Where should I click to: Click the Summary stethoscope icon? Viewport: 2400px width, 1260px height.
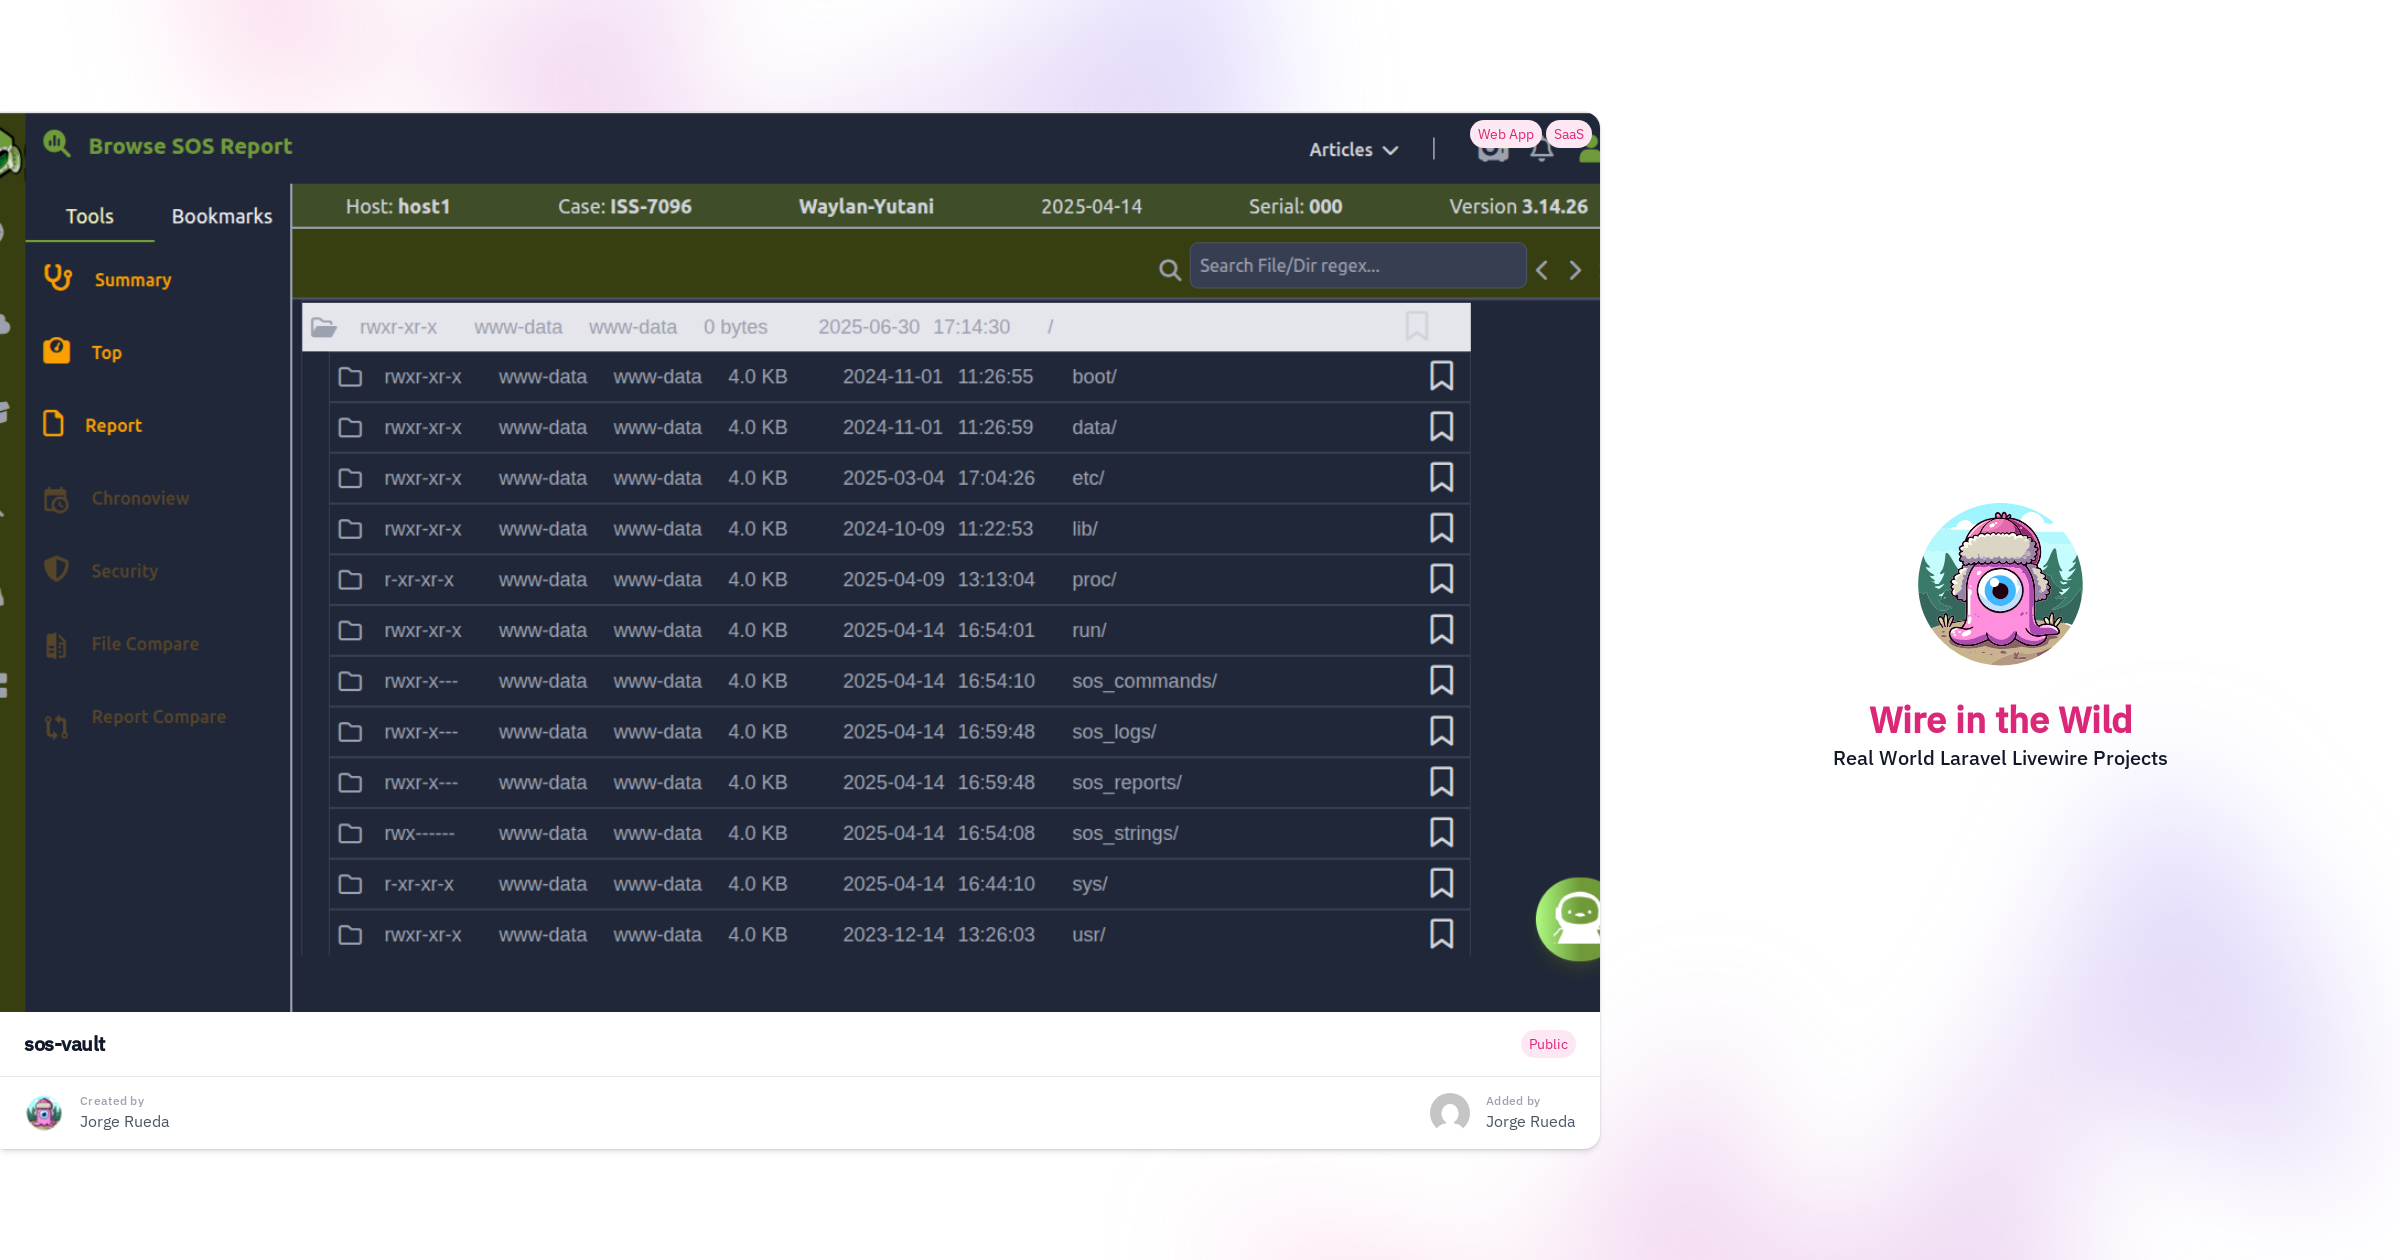[x=58, y=278]
